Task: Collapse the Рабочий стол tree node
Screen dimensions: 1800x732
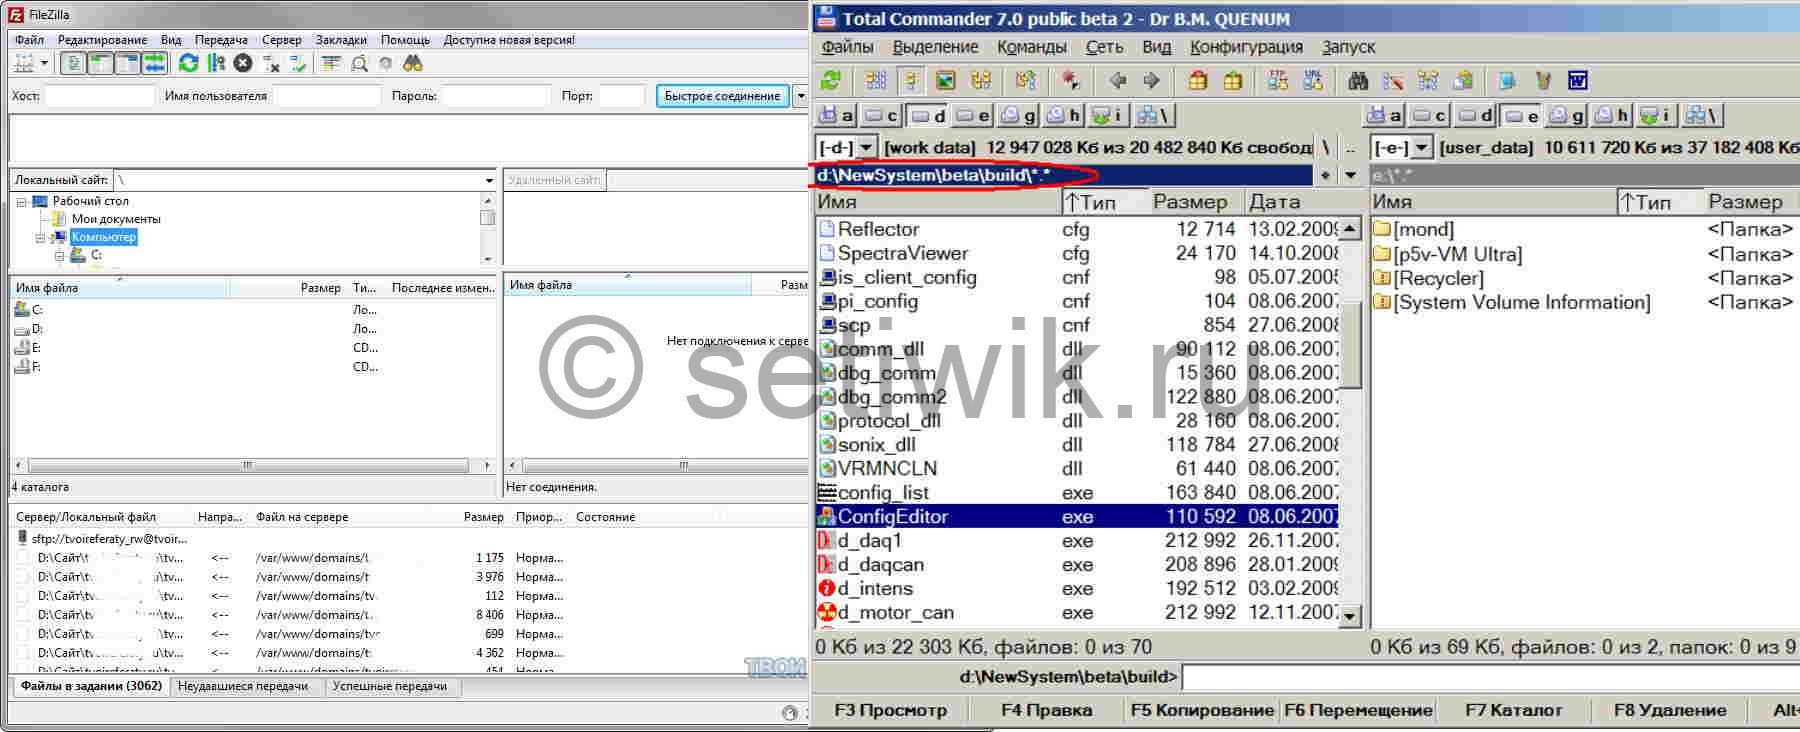Action: (x=21, y=202)
